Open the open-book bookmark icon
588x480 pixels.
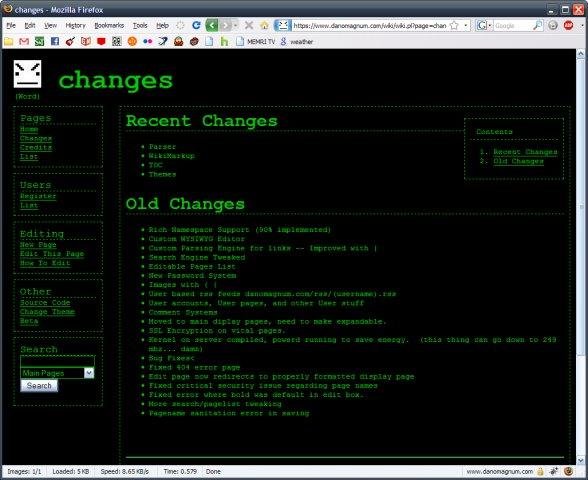pos(86,42)
